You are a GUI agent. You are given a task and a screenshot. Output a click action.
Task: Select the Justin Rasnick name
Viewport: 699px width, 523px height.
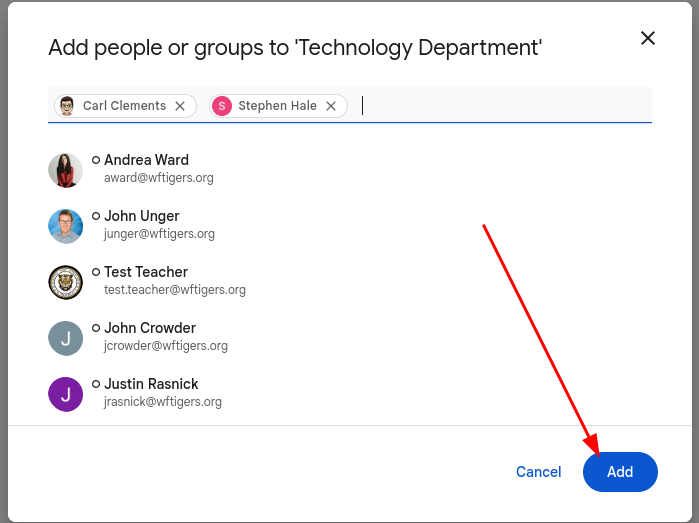point(151,384)
